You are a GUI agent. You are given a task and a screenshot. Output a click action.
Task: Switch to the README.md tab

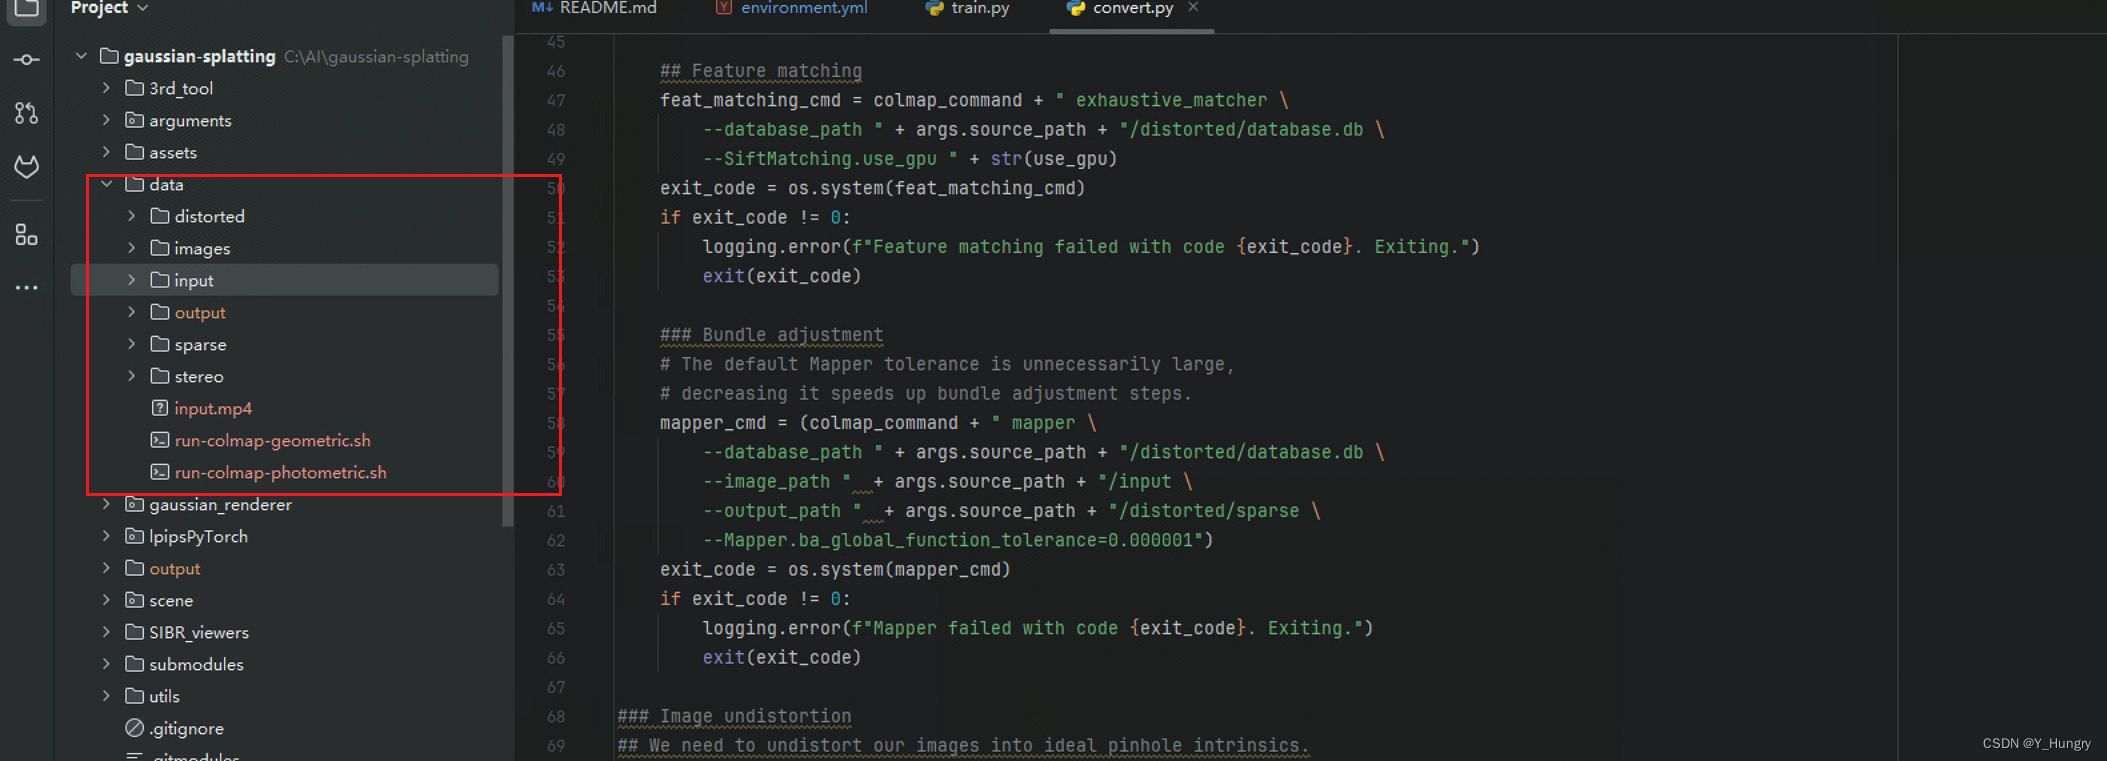[x=607, y=8]
